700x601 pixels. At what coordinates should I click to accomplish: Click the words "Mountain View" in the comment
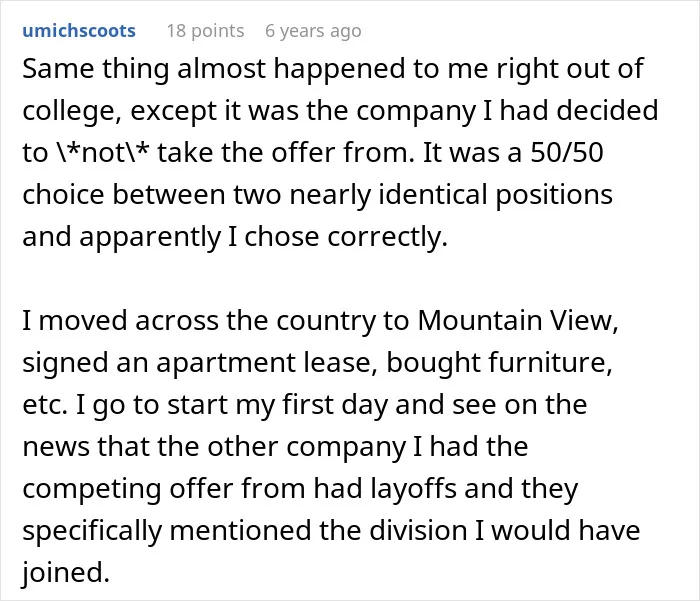click(x=518, y=321)
